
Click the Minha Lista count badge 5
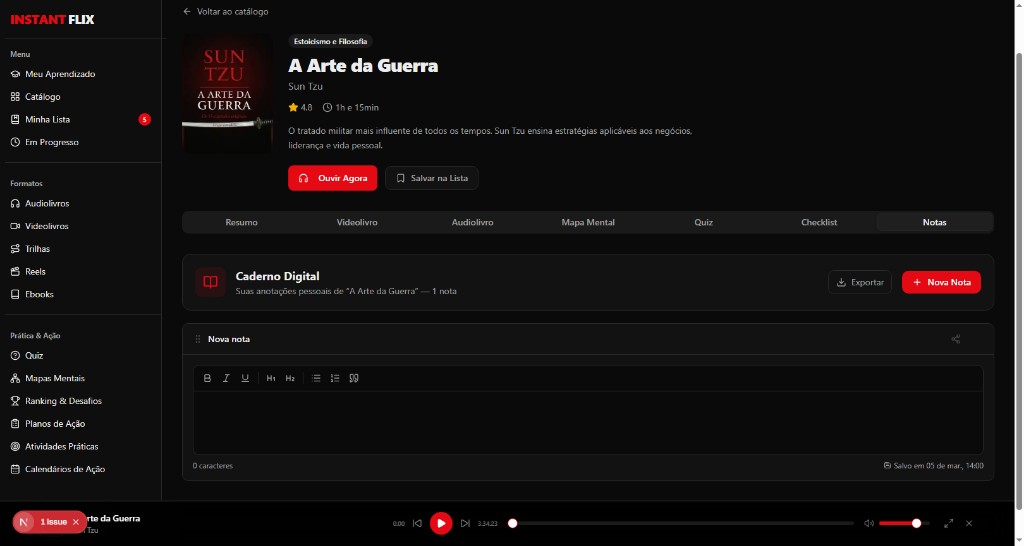[144, 120]
